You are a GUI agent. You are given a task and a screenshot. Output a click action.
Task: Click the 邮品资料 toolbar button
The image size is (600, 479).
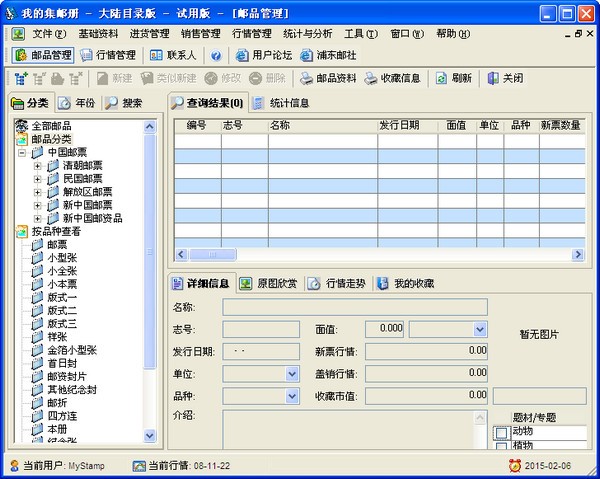click(328, 78)
